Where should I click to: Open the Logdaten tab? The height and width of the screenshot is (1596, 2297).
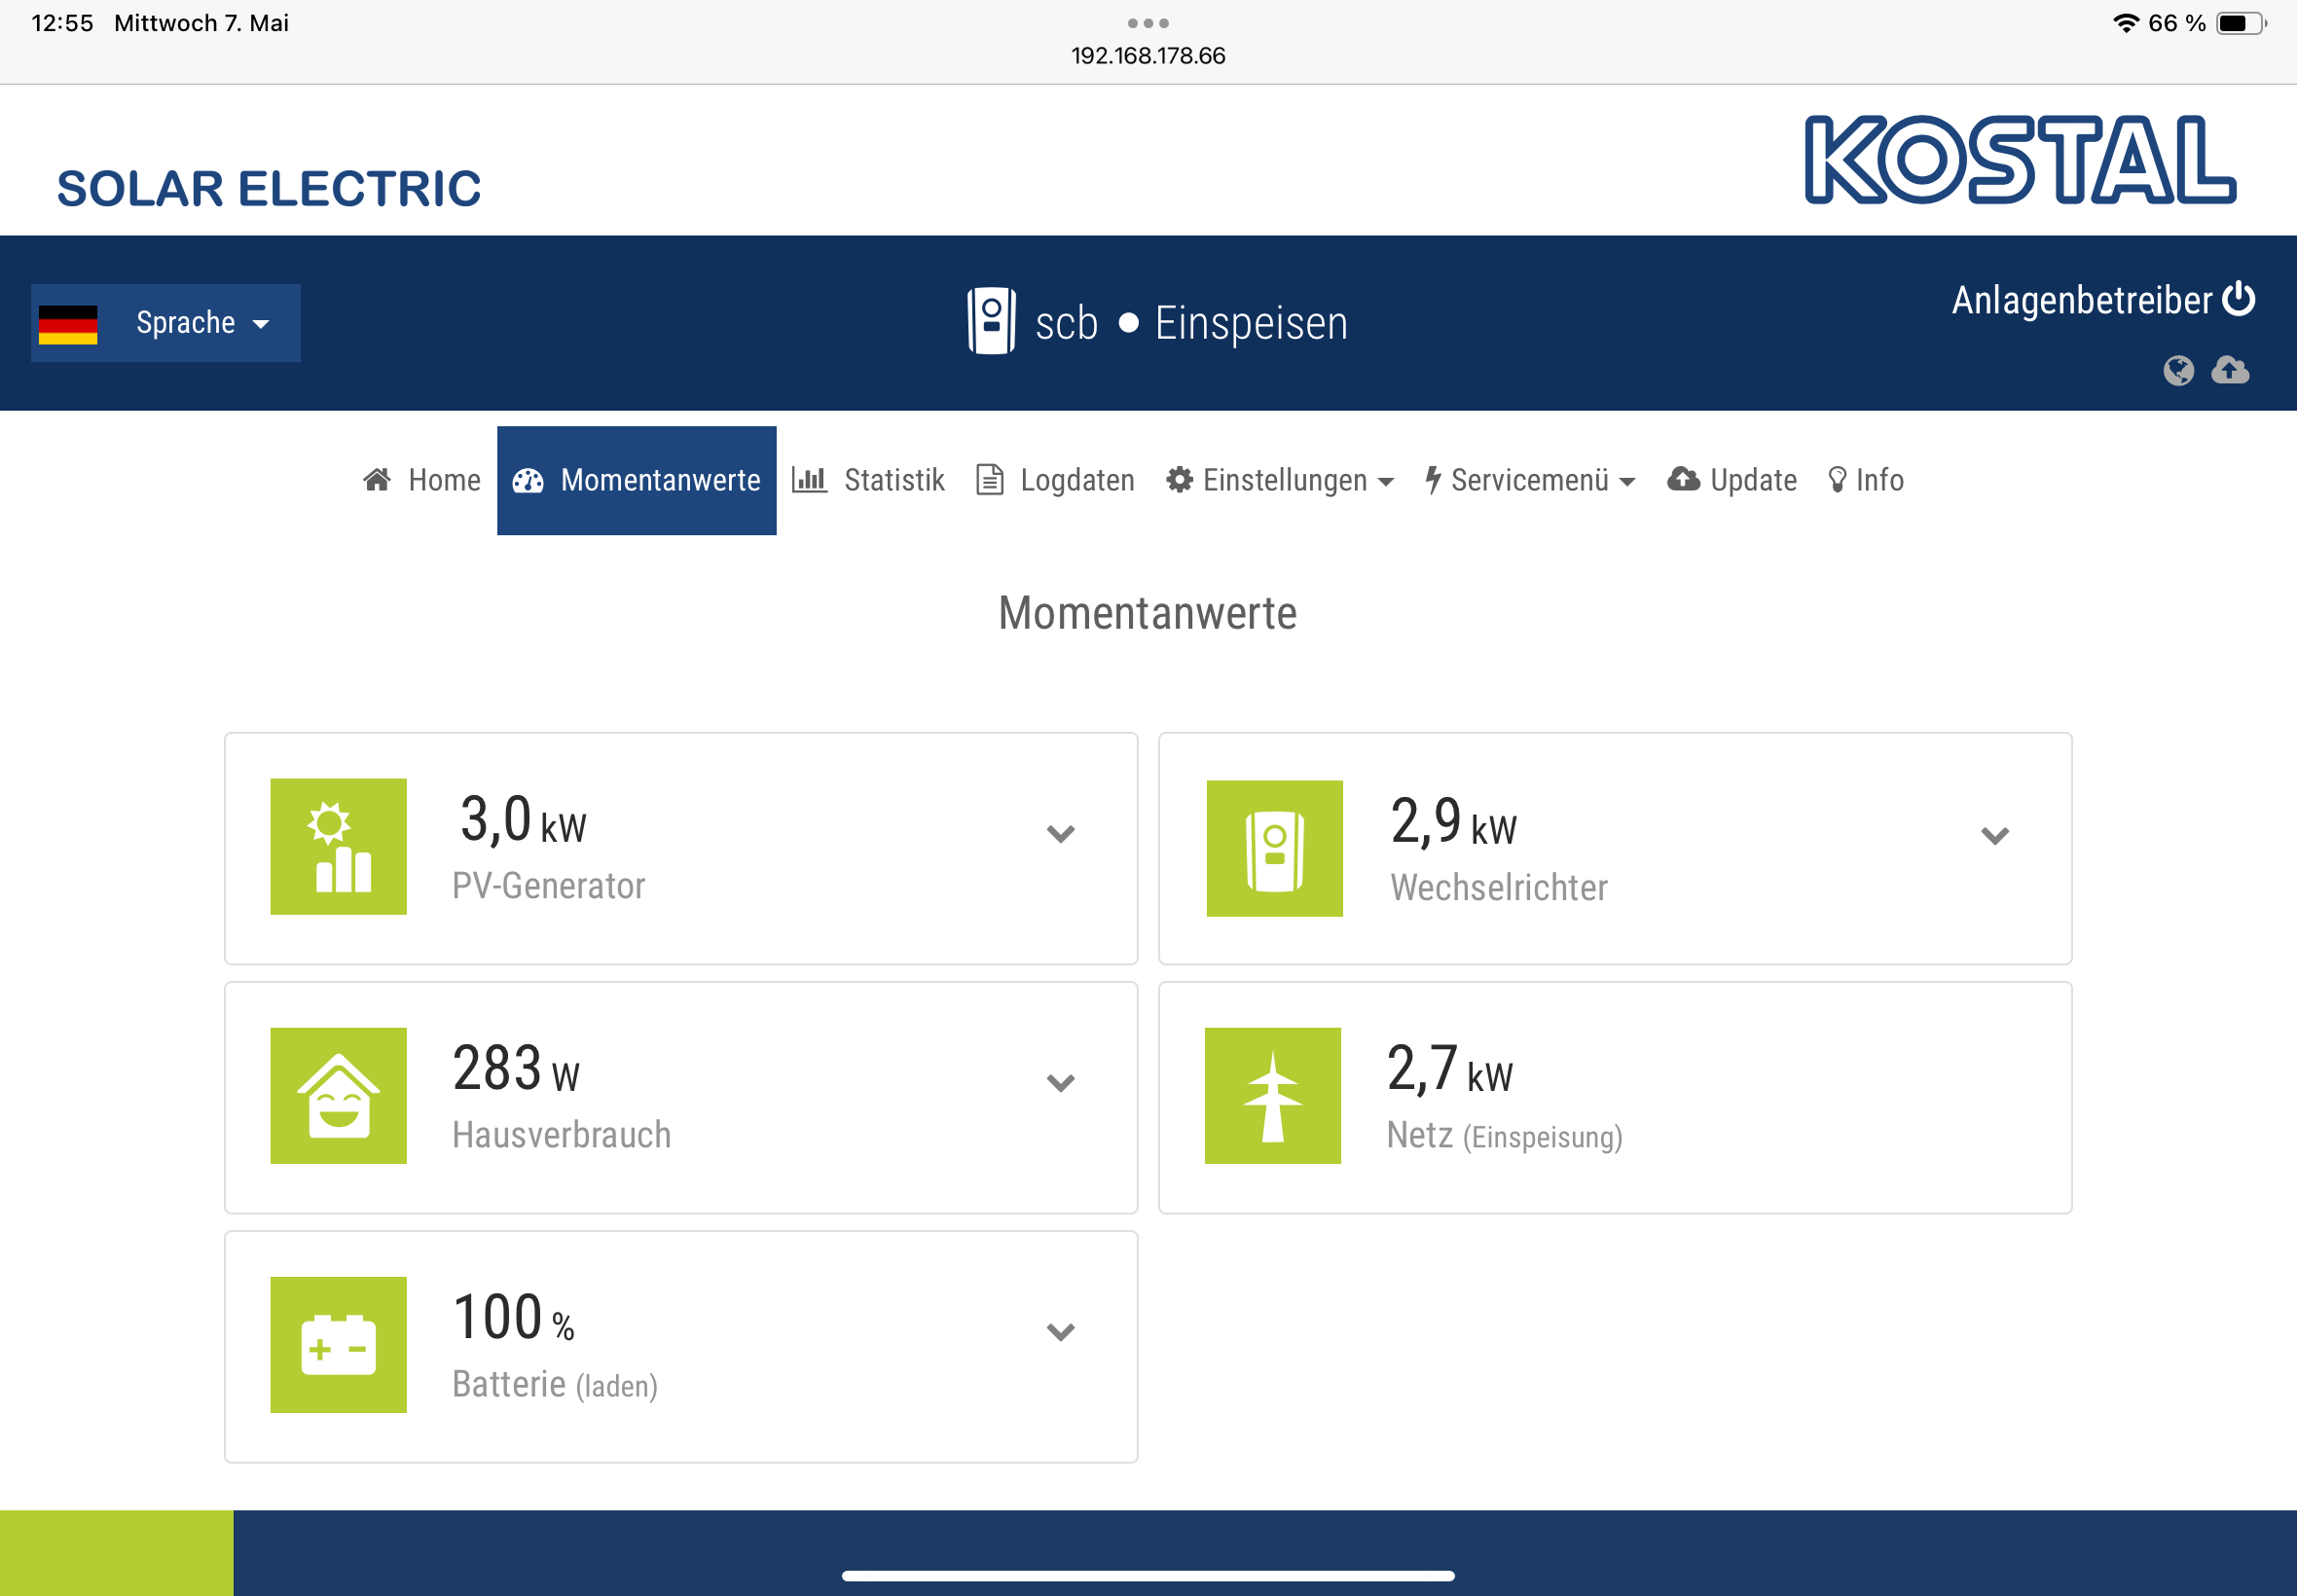[1055, 481]
